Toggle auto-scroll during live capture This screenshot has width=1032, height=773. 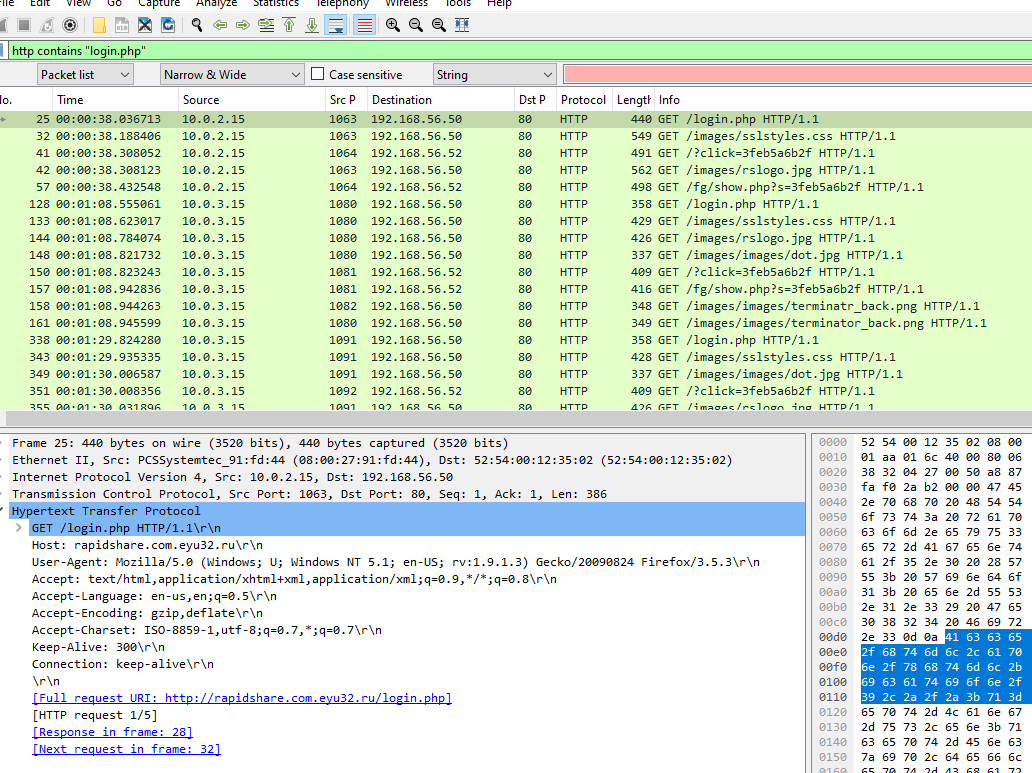(x=336, y=25)
